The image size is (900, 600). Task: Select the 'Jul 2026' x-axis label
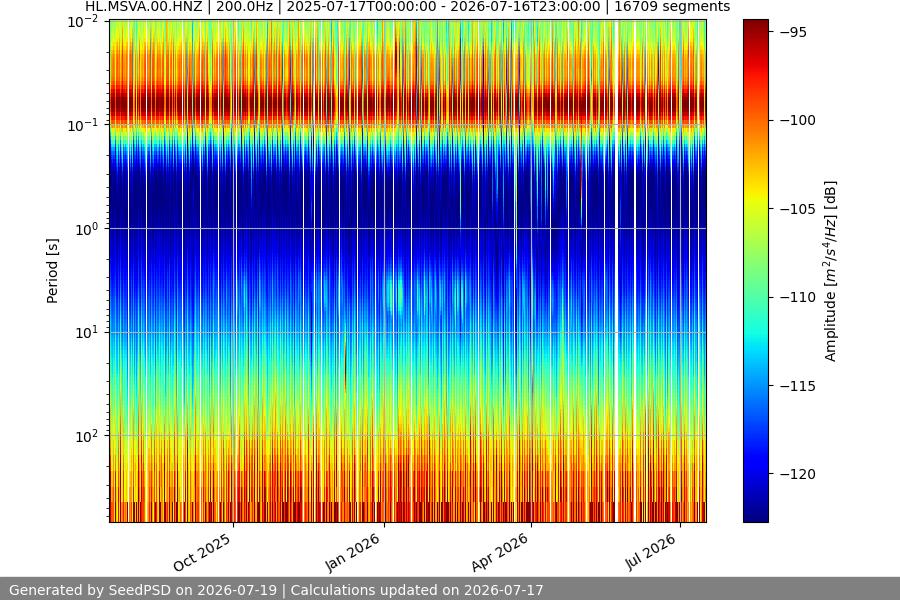(650, 552)
